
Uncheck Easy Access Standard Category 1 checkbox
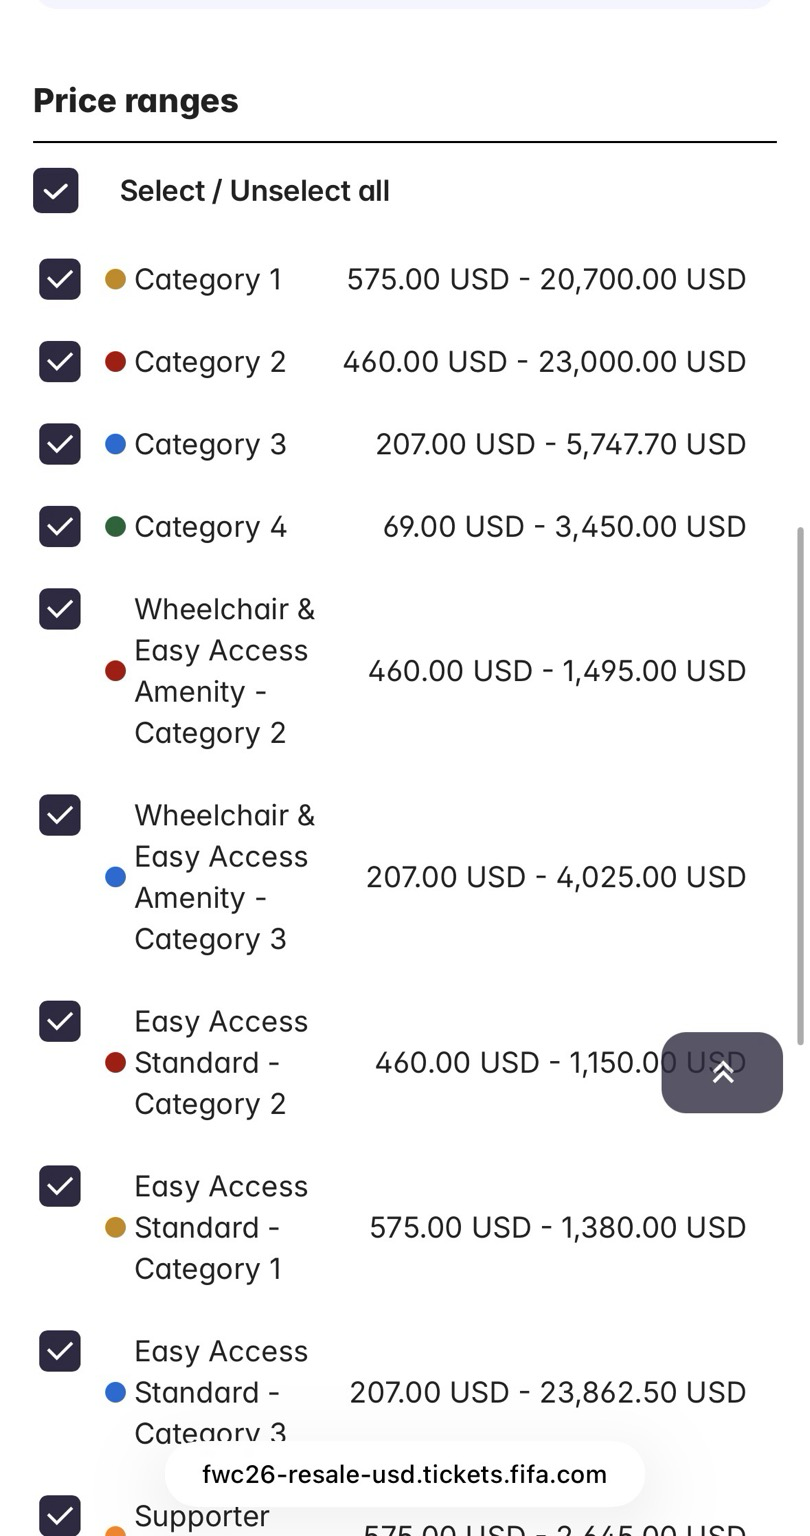click(60, 1186)
